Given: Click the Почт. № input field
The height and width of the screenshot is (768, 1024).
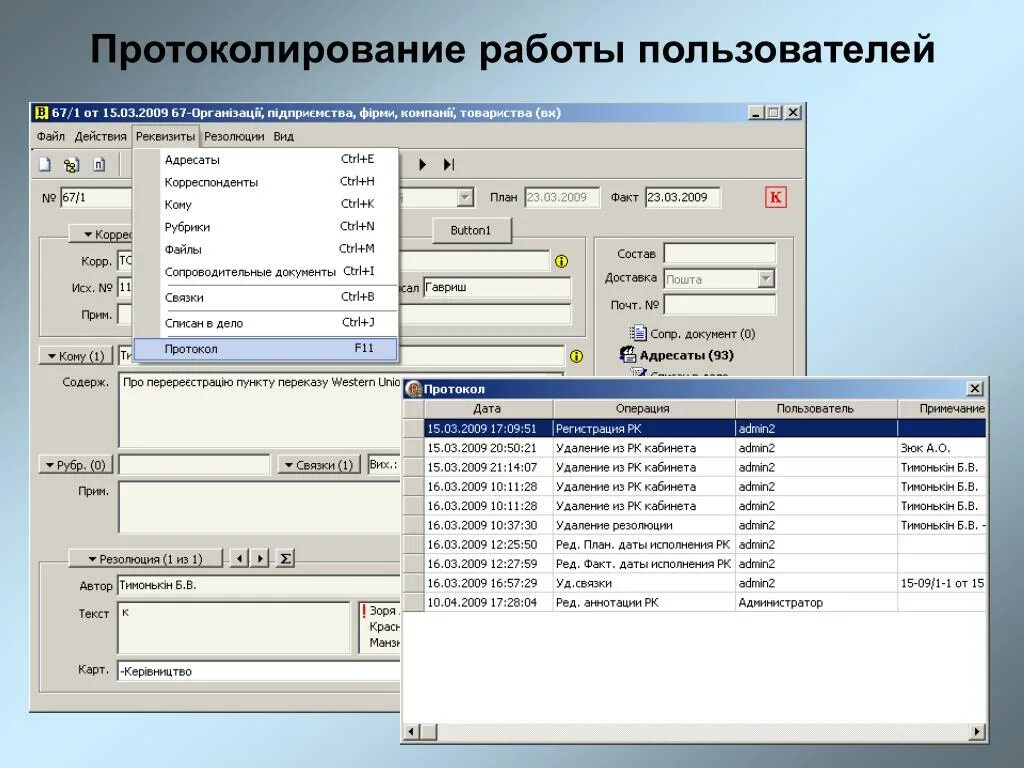Looking at the screenshot, I should coord(720,304).
